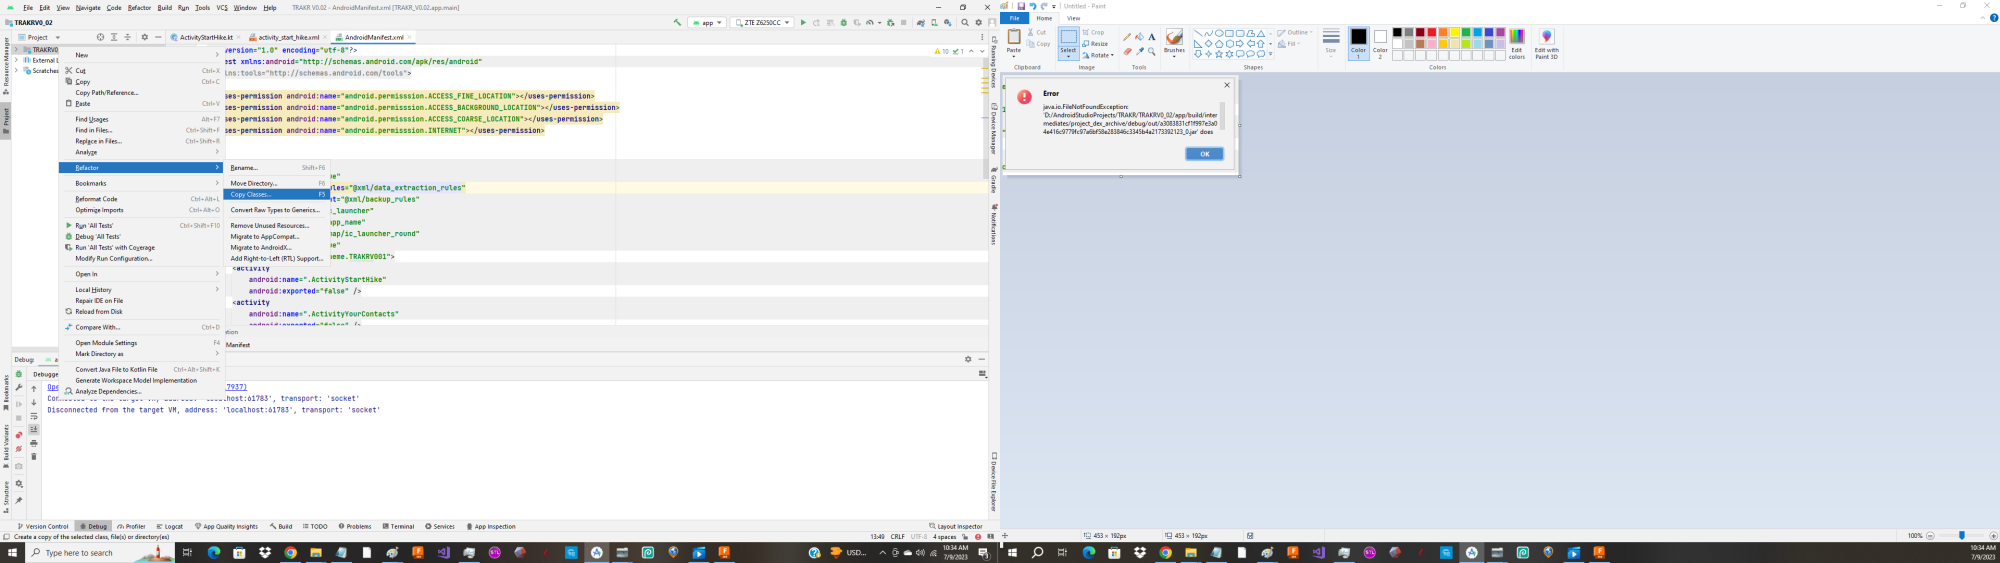The width and height of the screenshot is (2000, 563).
Task: Open the app run configuration dropdown
Action: pyautogui.click(x=707, y=22)
